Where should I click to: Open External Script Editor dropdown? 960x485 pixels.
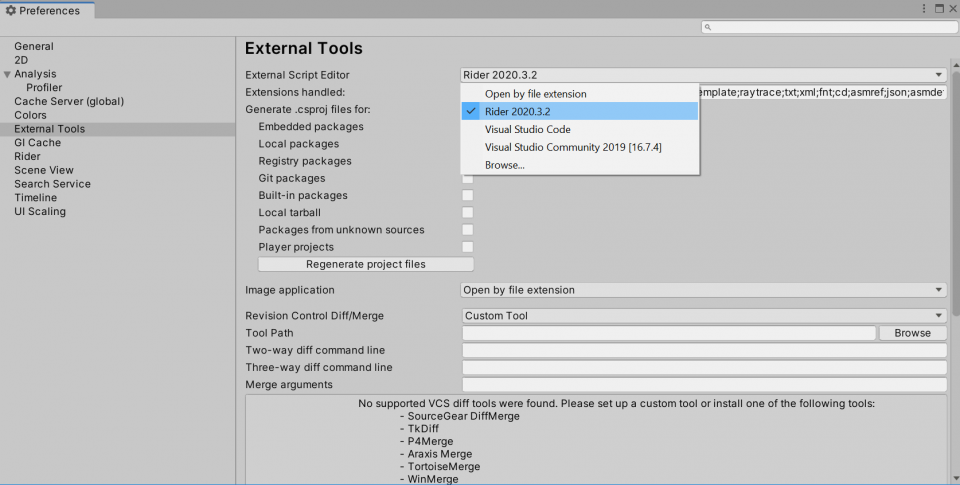(703, 75)
